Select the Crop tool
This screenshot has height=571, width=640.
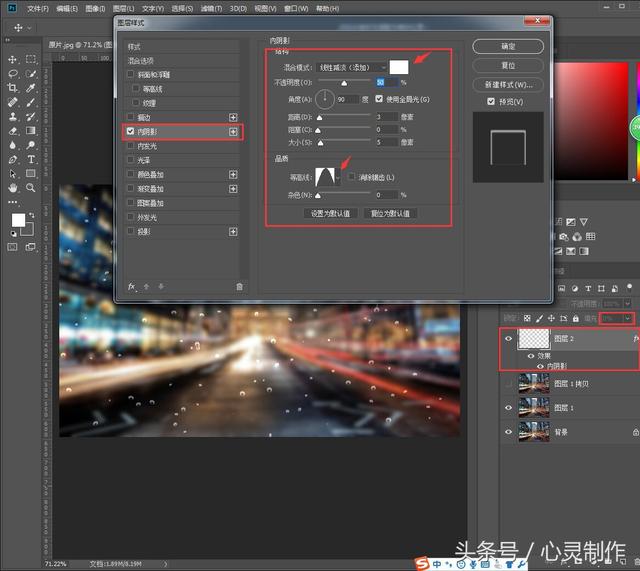13,88
